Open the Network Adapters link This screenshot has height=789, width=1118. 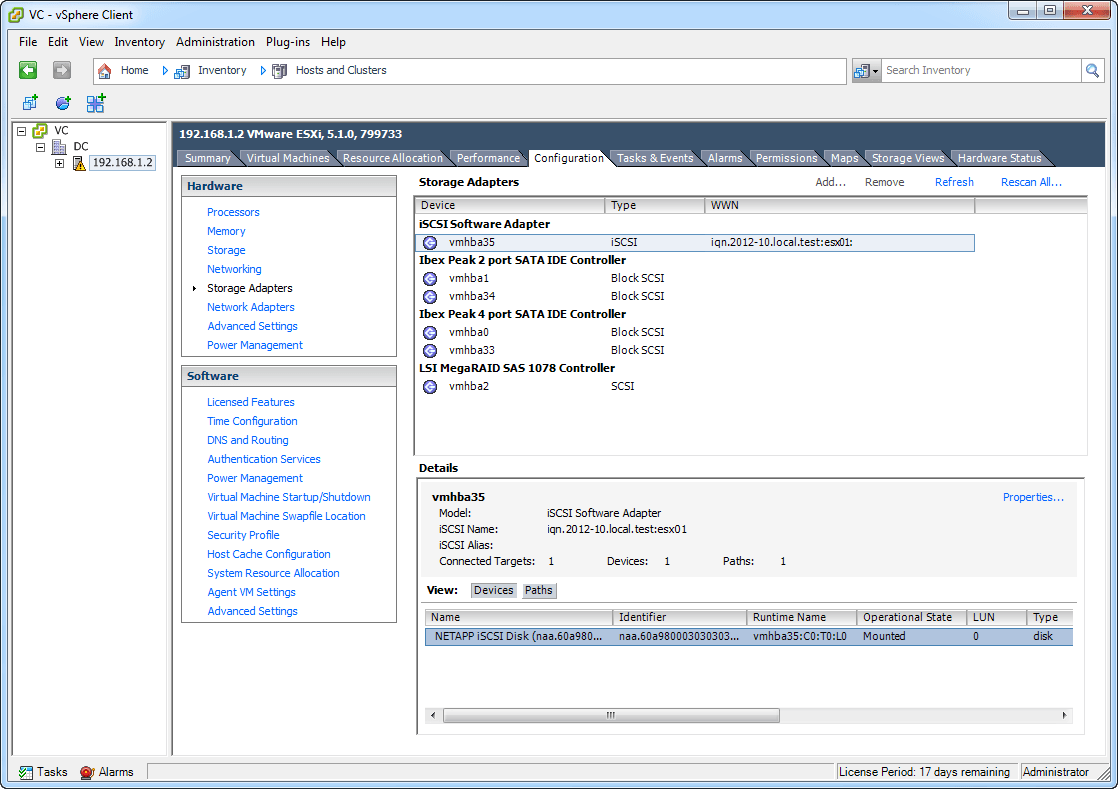tap(250, 307)
